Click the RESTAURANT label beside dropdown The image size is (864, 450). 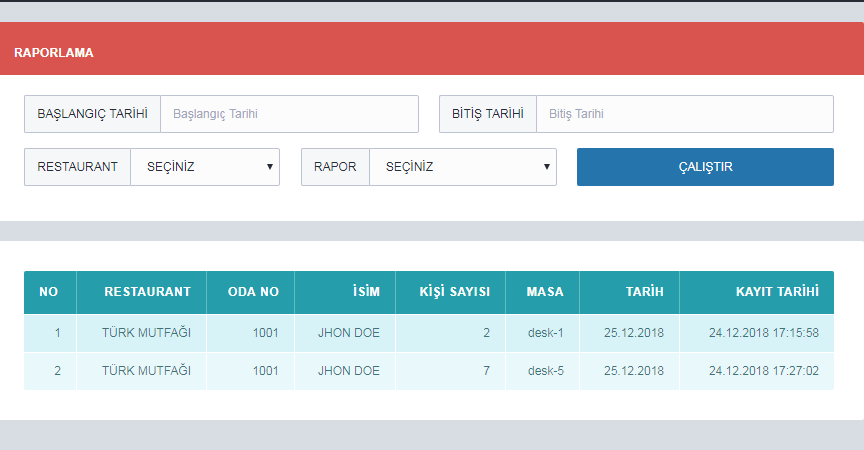pyautogui.click(x=78, y=167)
